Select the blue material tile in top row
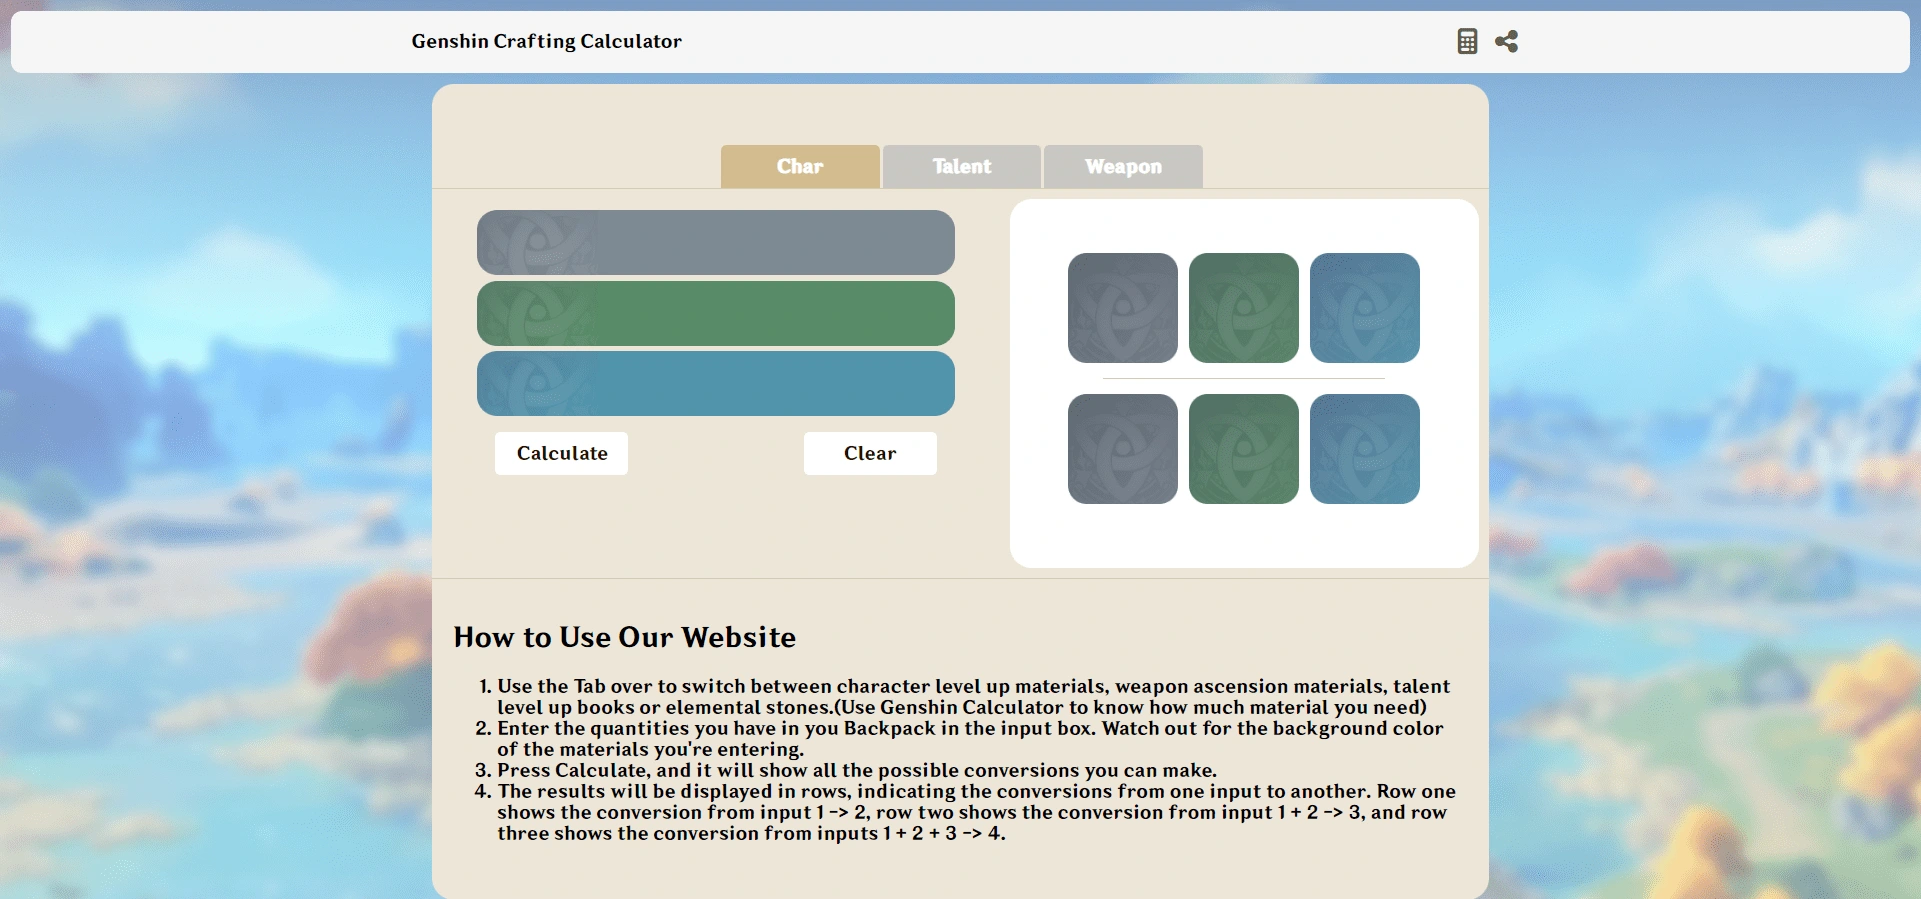The image size is (1921, 899). point(1365,308)
